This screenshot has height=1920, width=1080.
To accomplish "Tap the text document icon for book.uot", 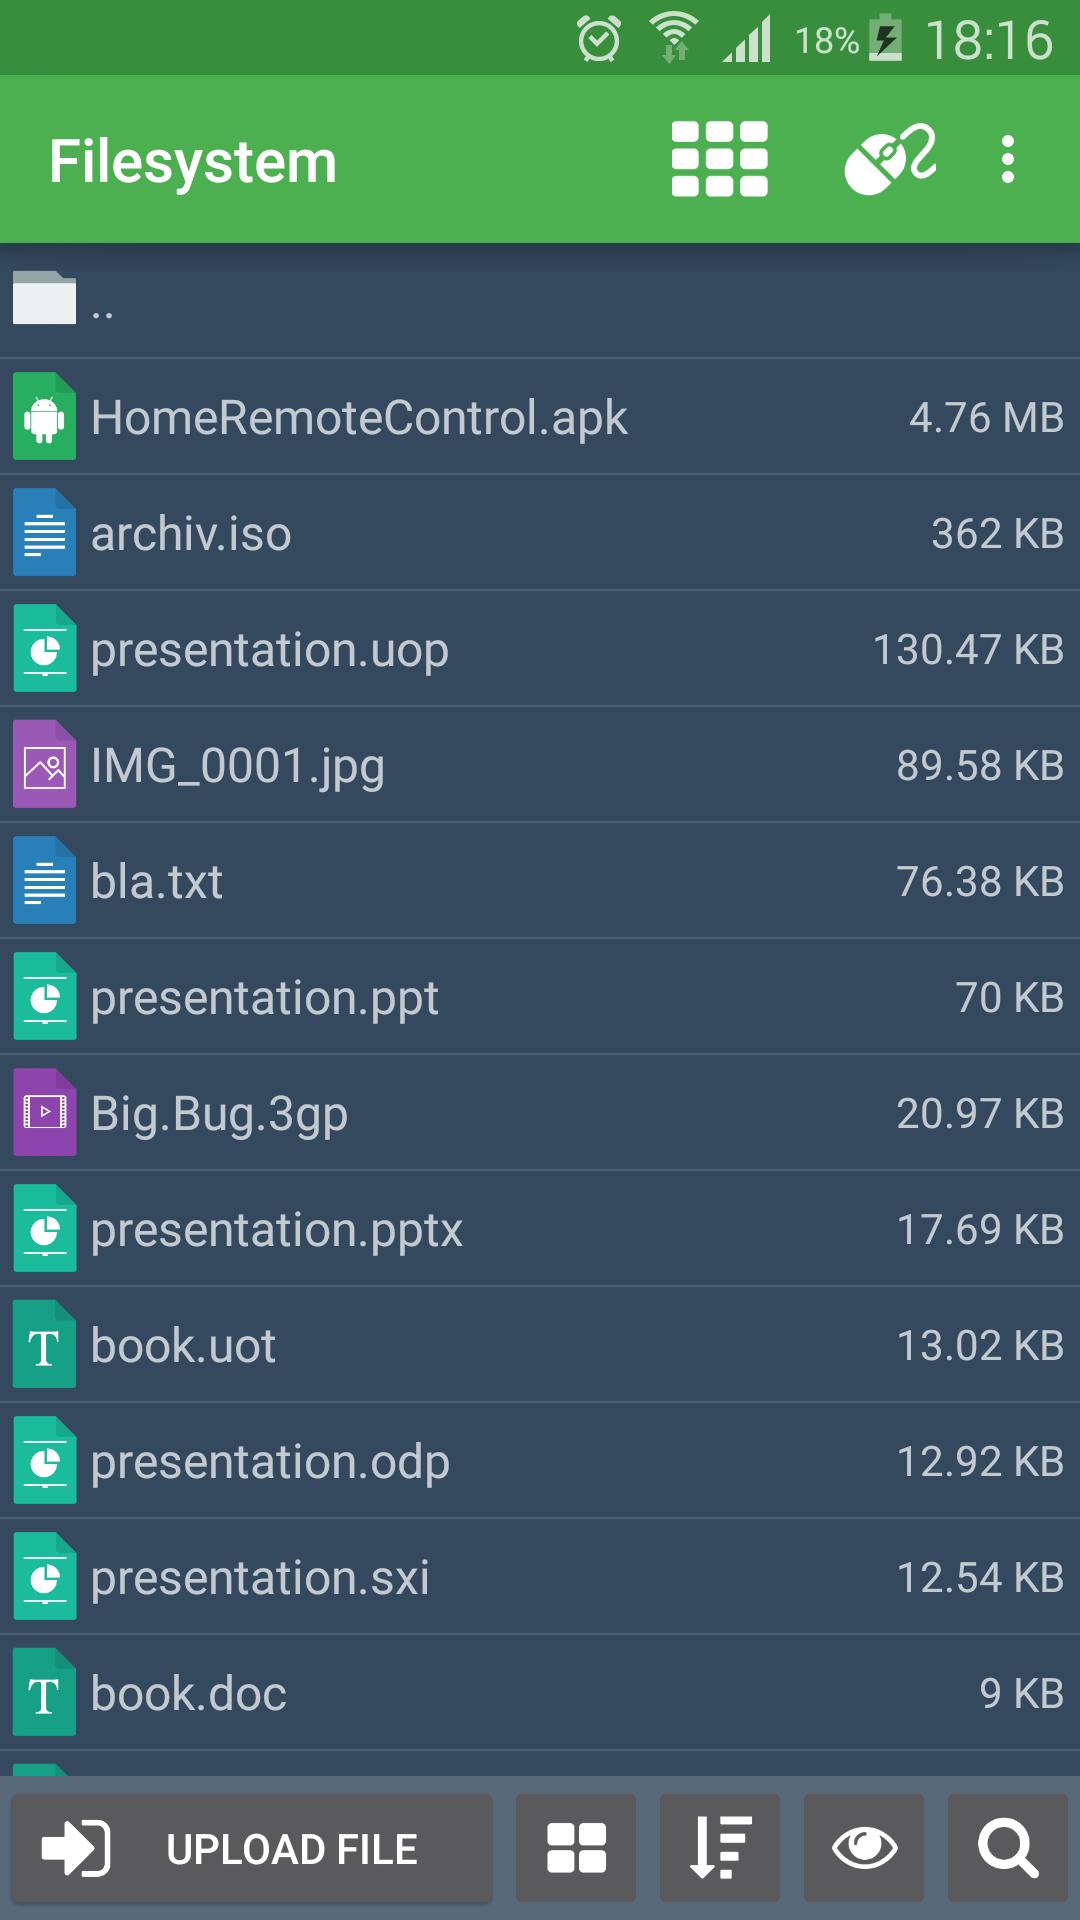I will 44,1345.
